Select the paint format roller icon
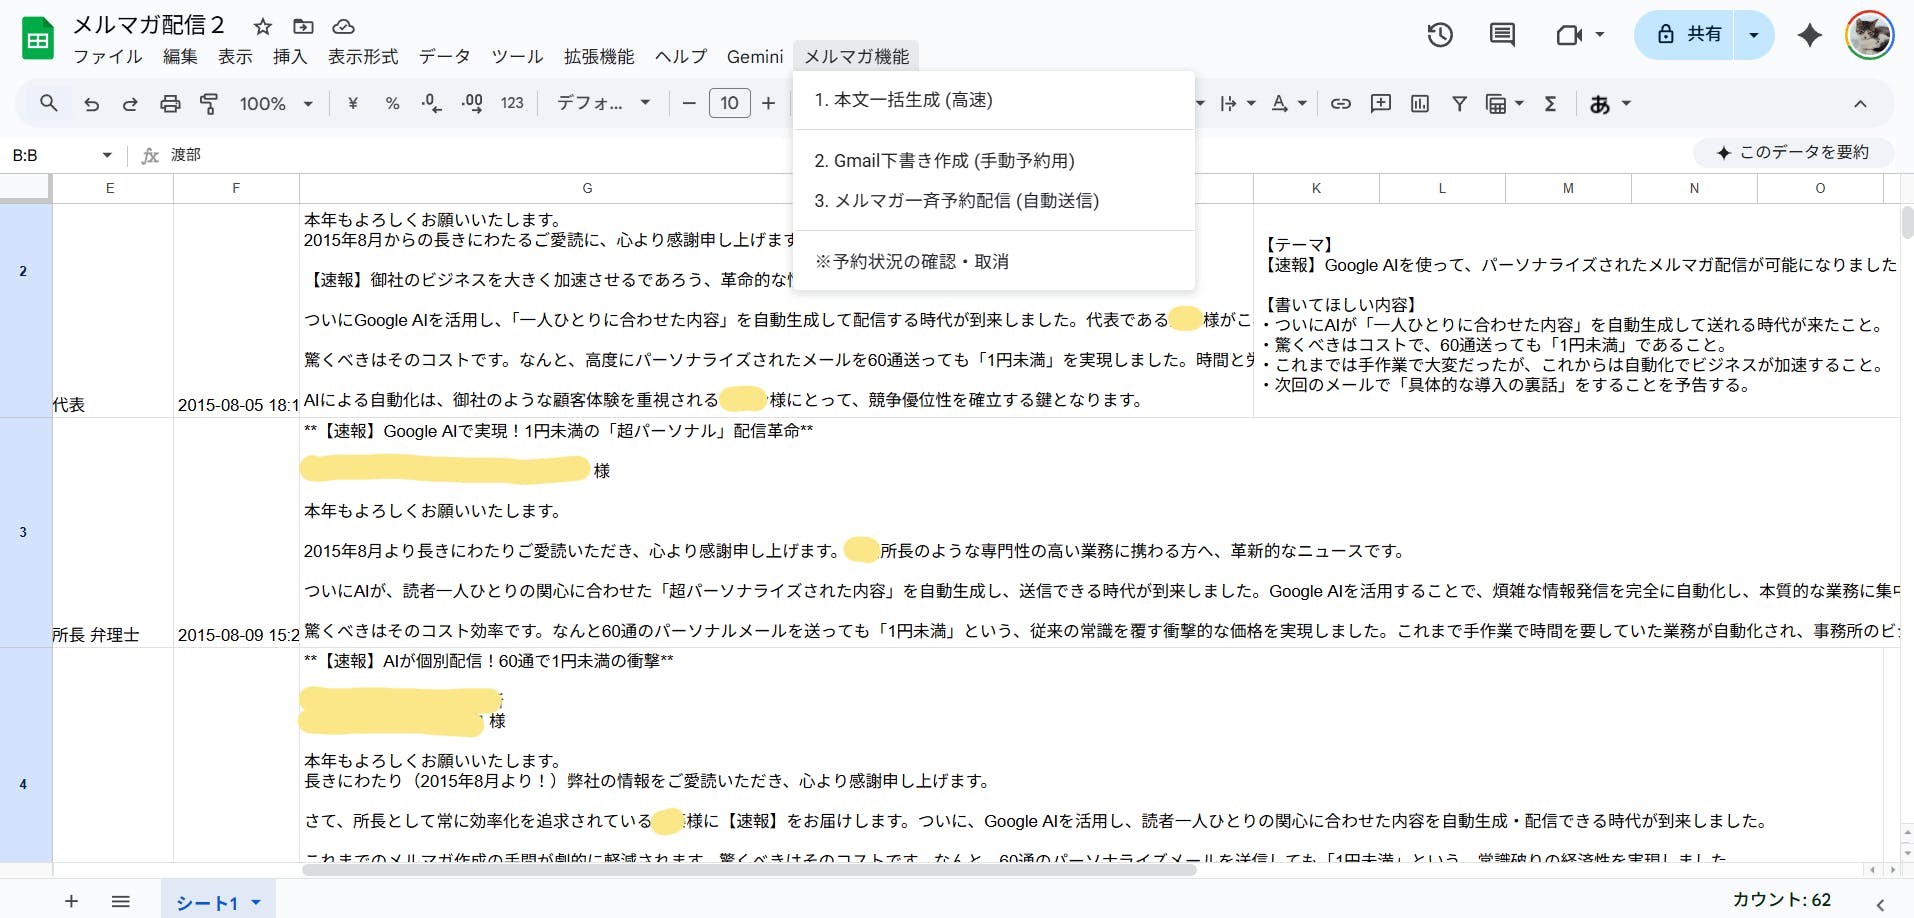 coord(209,104)
